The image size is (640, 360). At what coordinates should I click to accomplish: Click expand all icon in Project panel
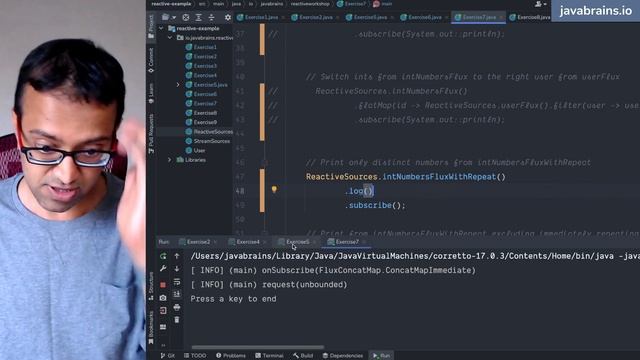198,17
